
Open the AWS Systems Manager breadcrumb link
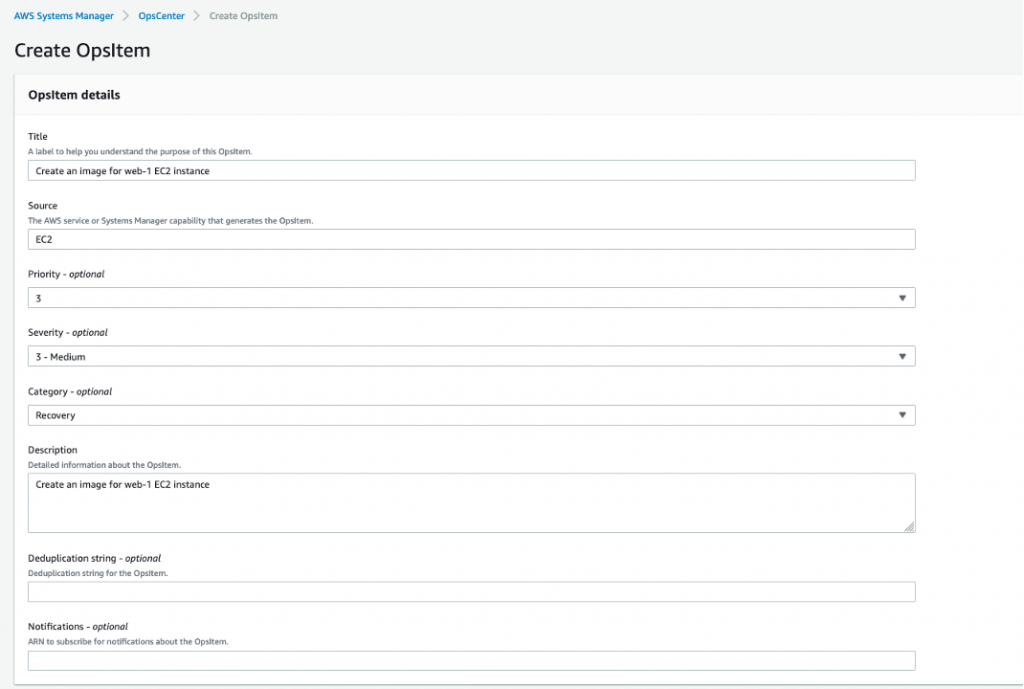click(64, 15)
